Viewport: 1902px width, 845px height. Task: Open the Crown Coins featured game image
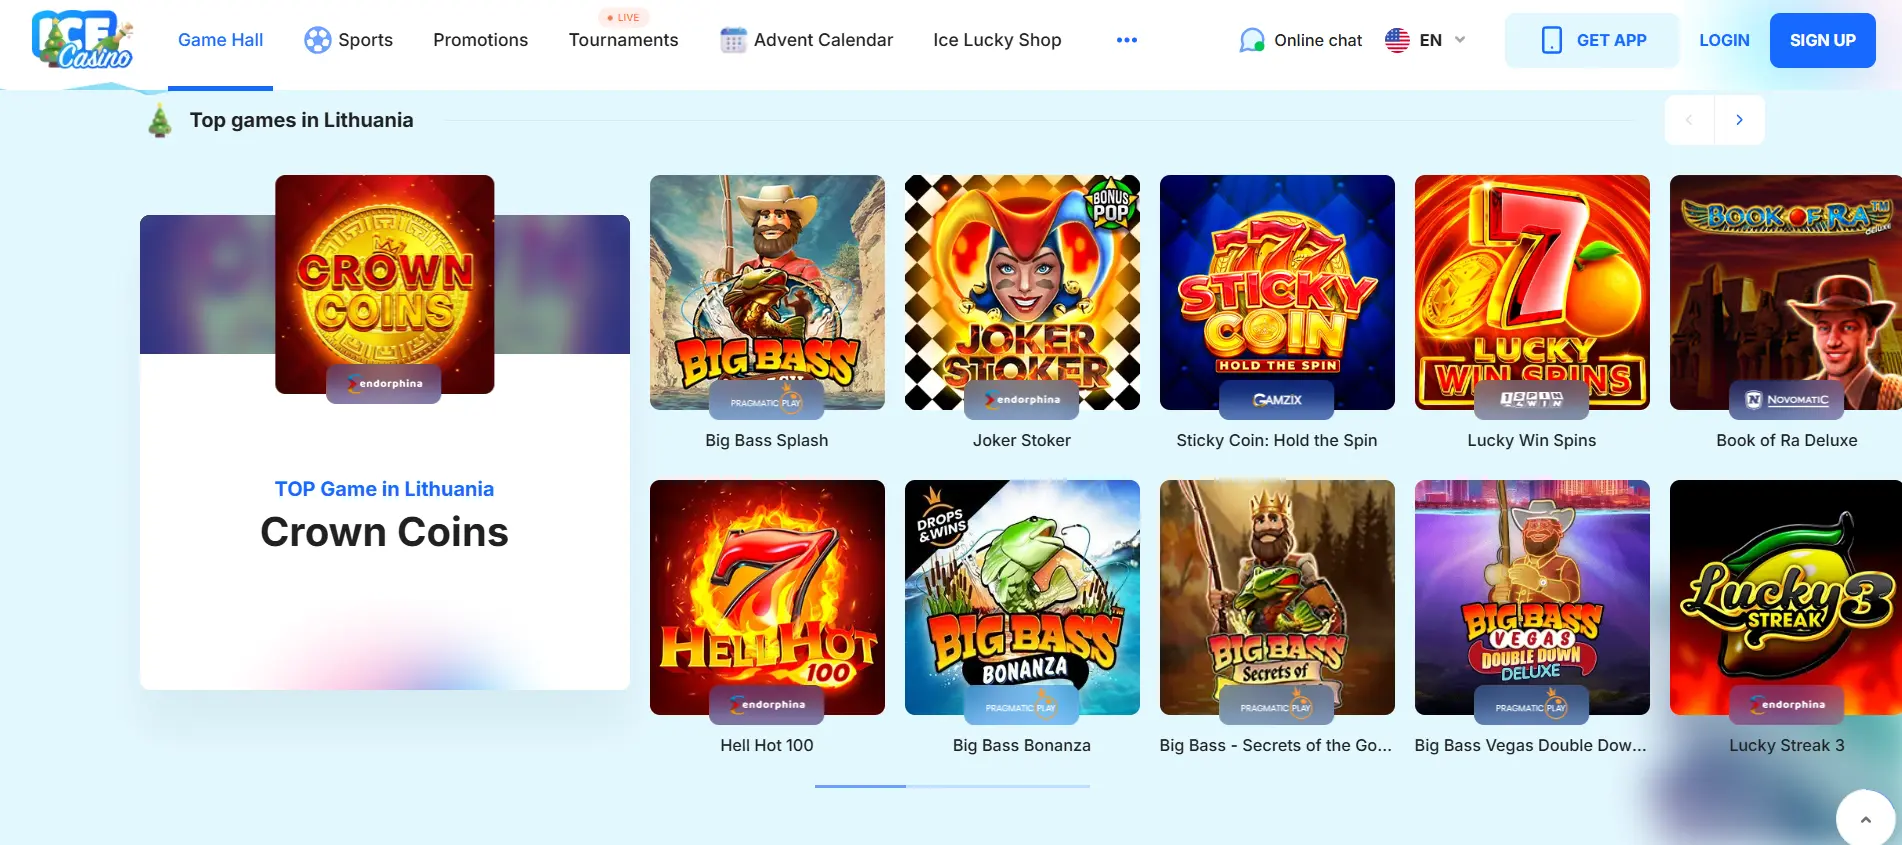[x=385, y=284]
